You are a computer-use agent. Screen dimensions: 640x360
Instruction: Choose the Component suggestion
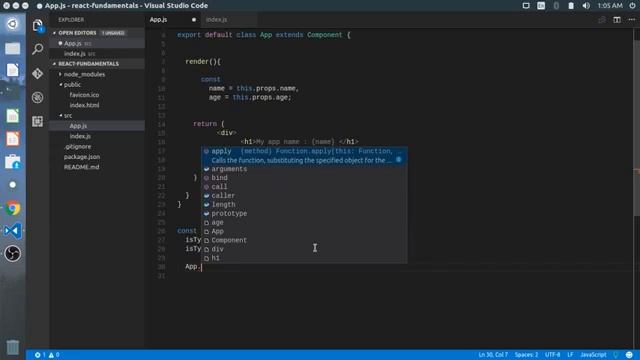pyautogui.click(x=304, y=240)
